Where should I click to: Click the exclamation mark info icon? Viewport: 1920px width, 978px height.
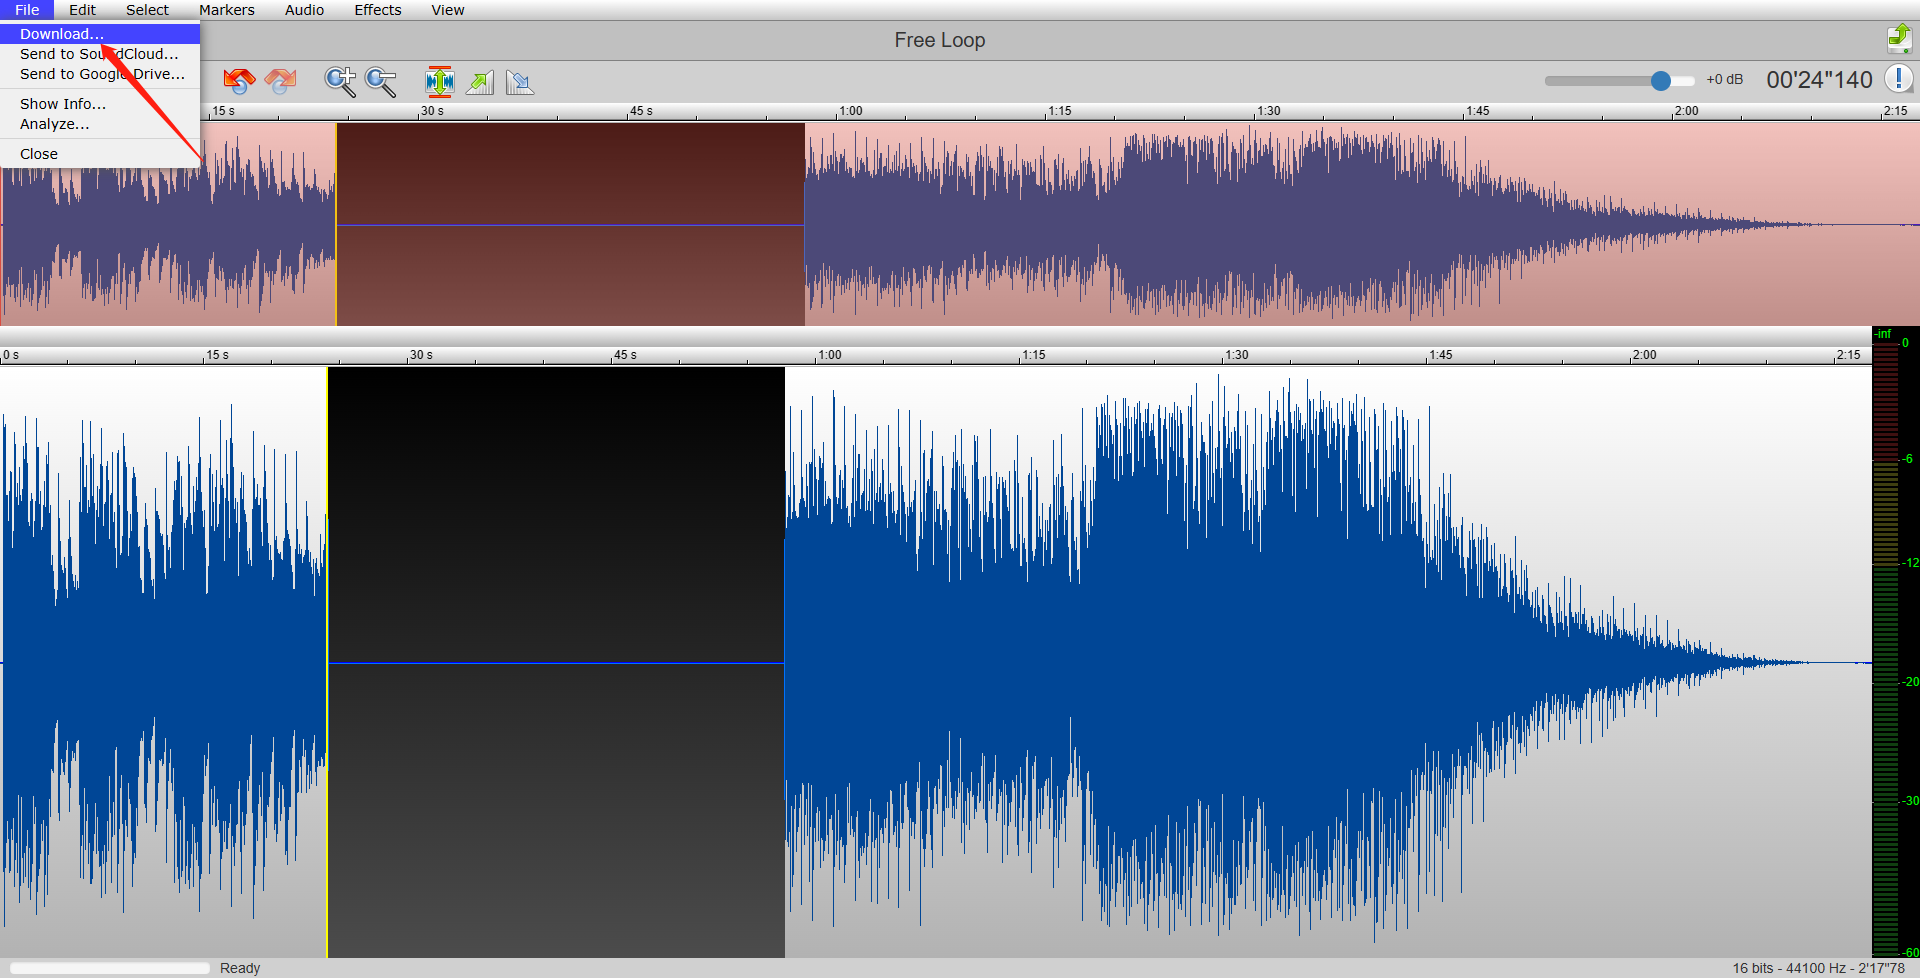click(1898, 79)
